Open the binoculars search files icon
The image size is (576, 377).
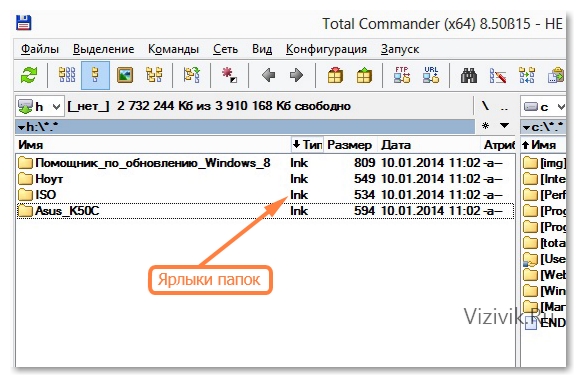point(469,75)
